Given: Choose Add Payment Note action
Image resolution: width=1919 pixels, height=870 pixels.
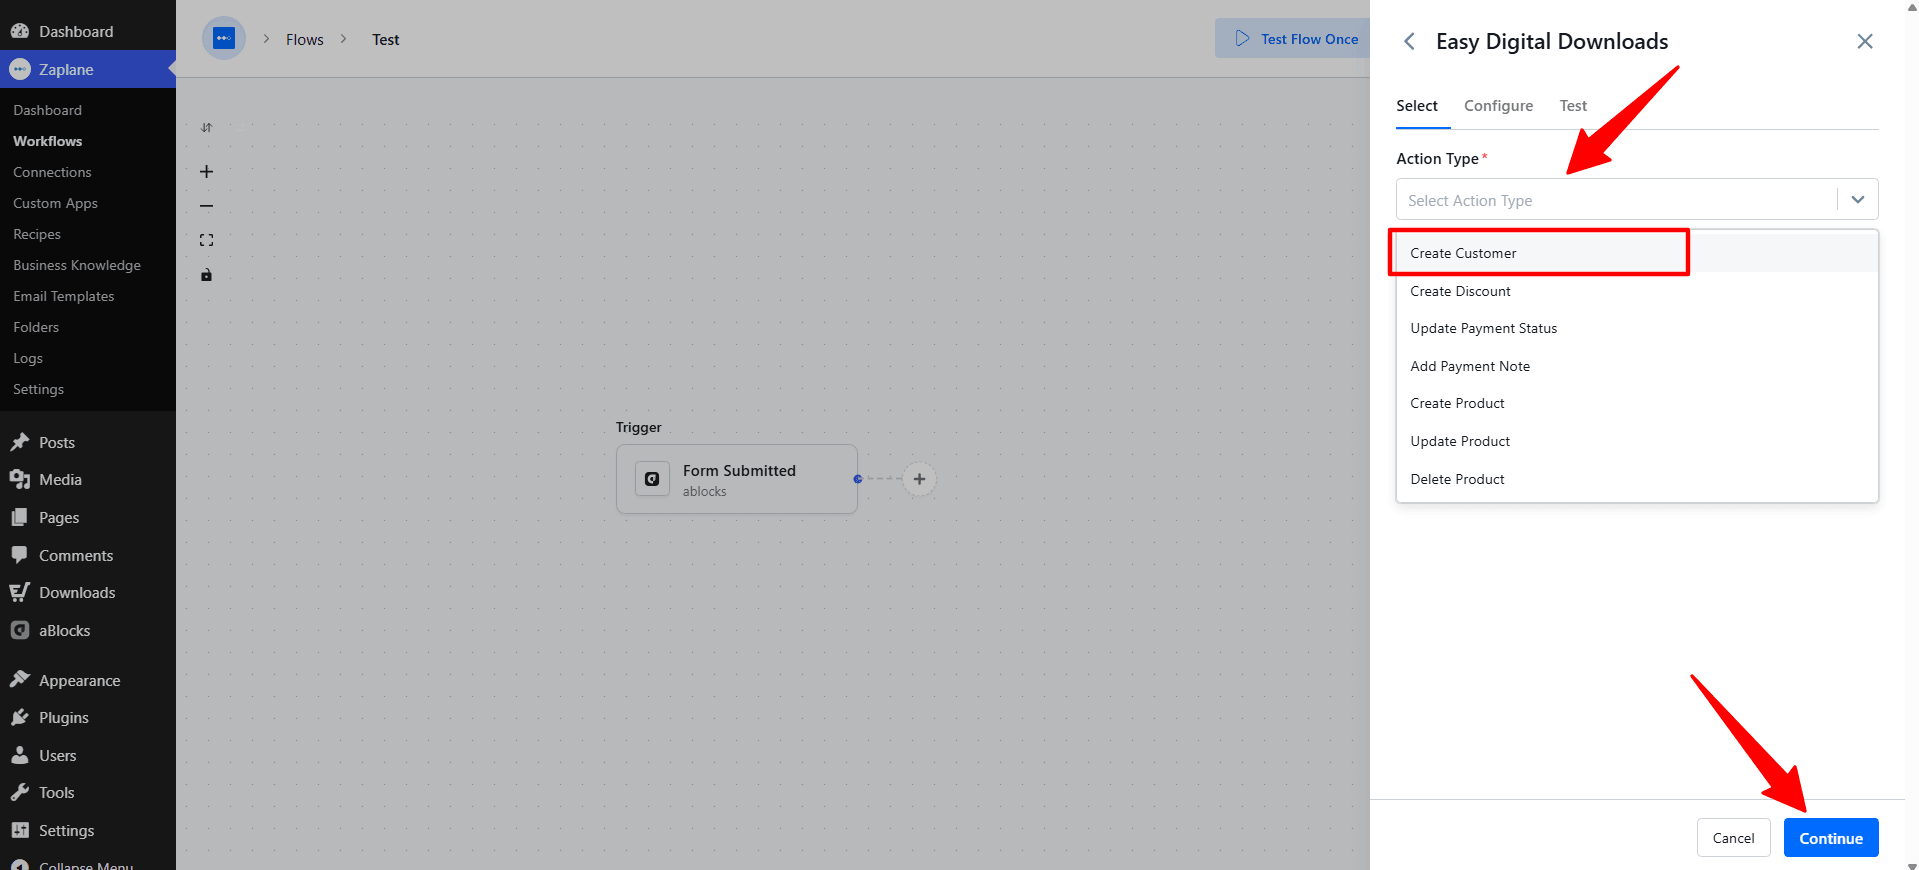Looking at the screenshot, I should (x=1637, y=366).
